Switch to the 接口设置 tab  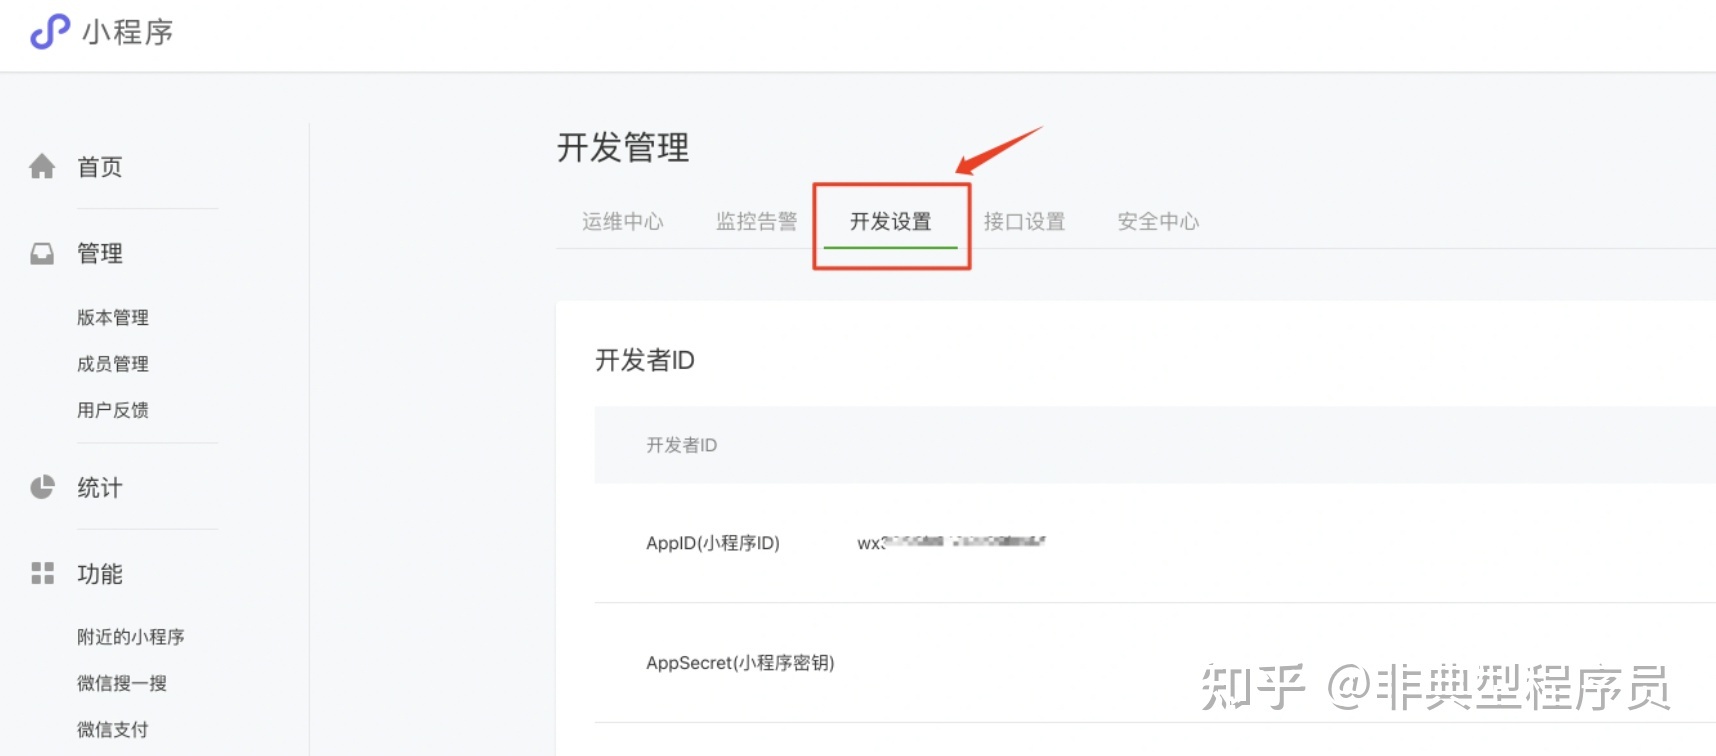click(1025, 221)
